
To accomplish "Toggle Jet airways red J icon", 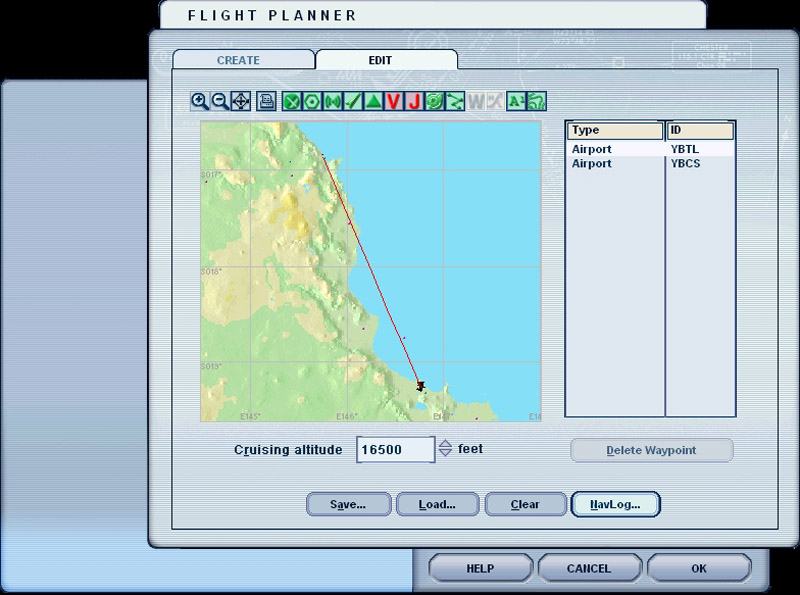I will click(414, 100).
